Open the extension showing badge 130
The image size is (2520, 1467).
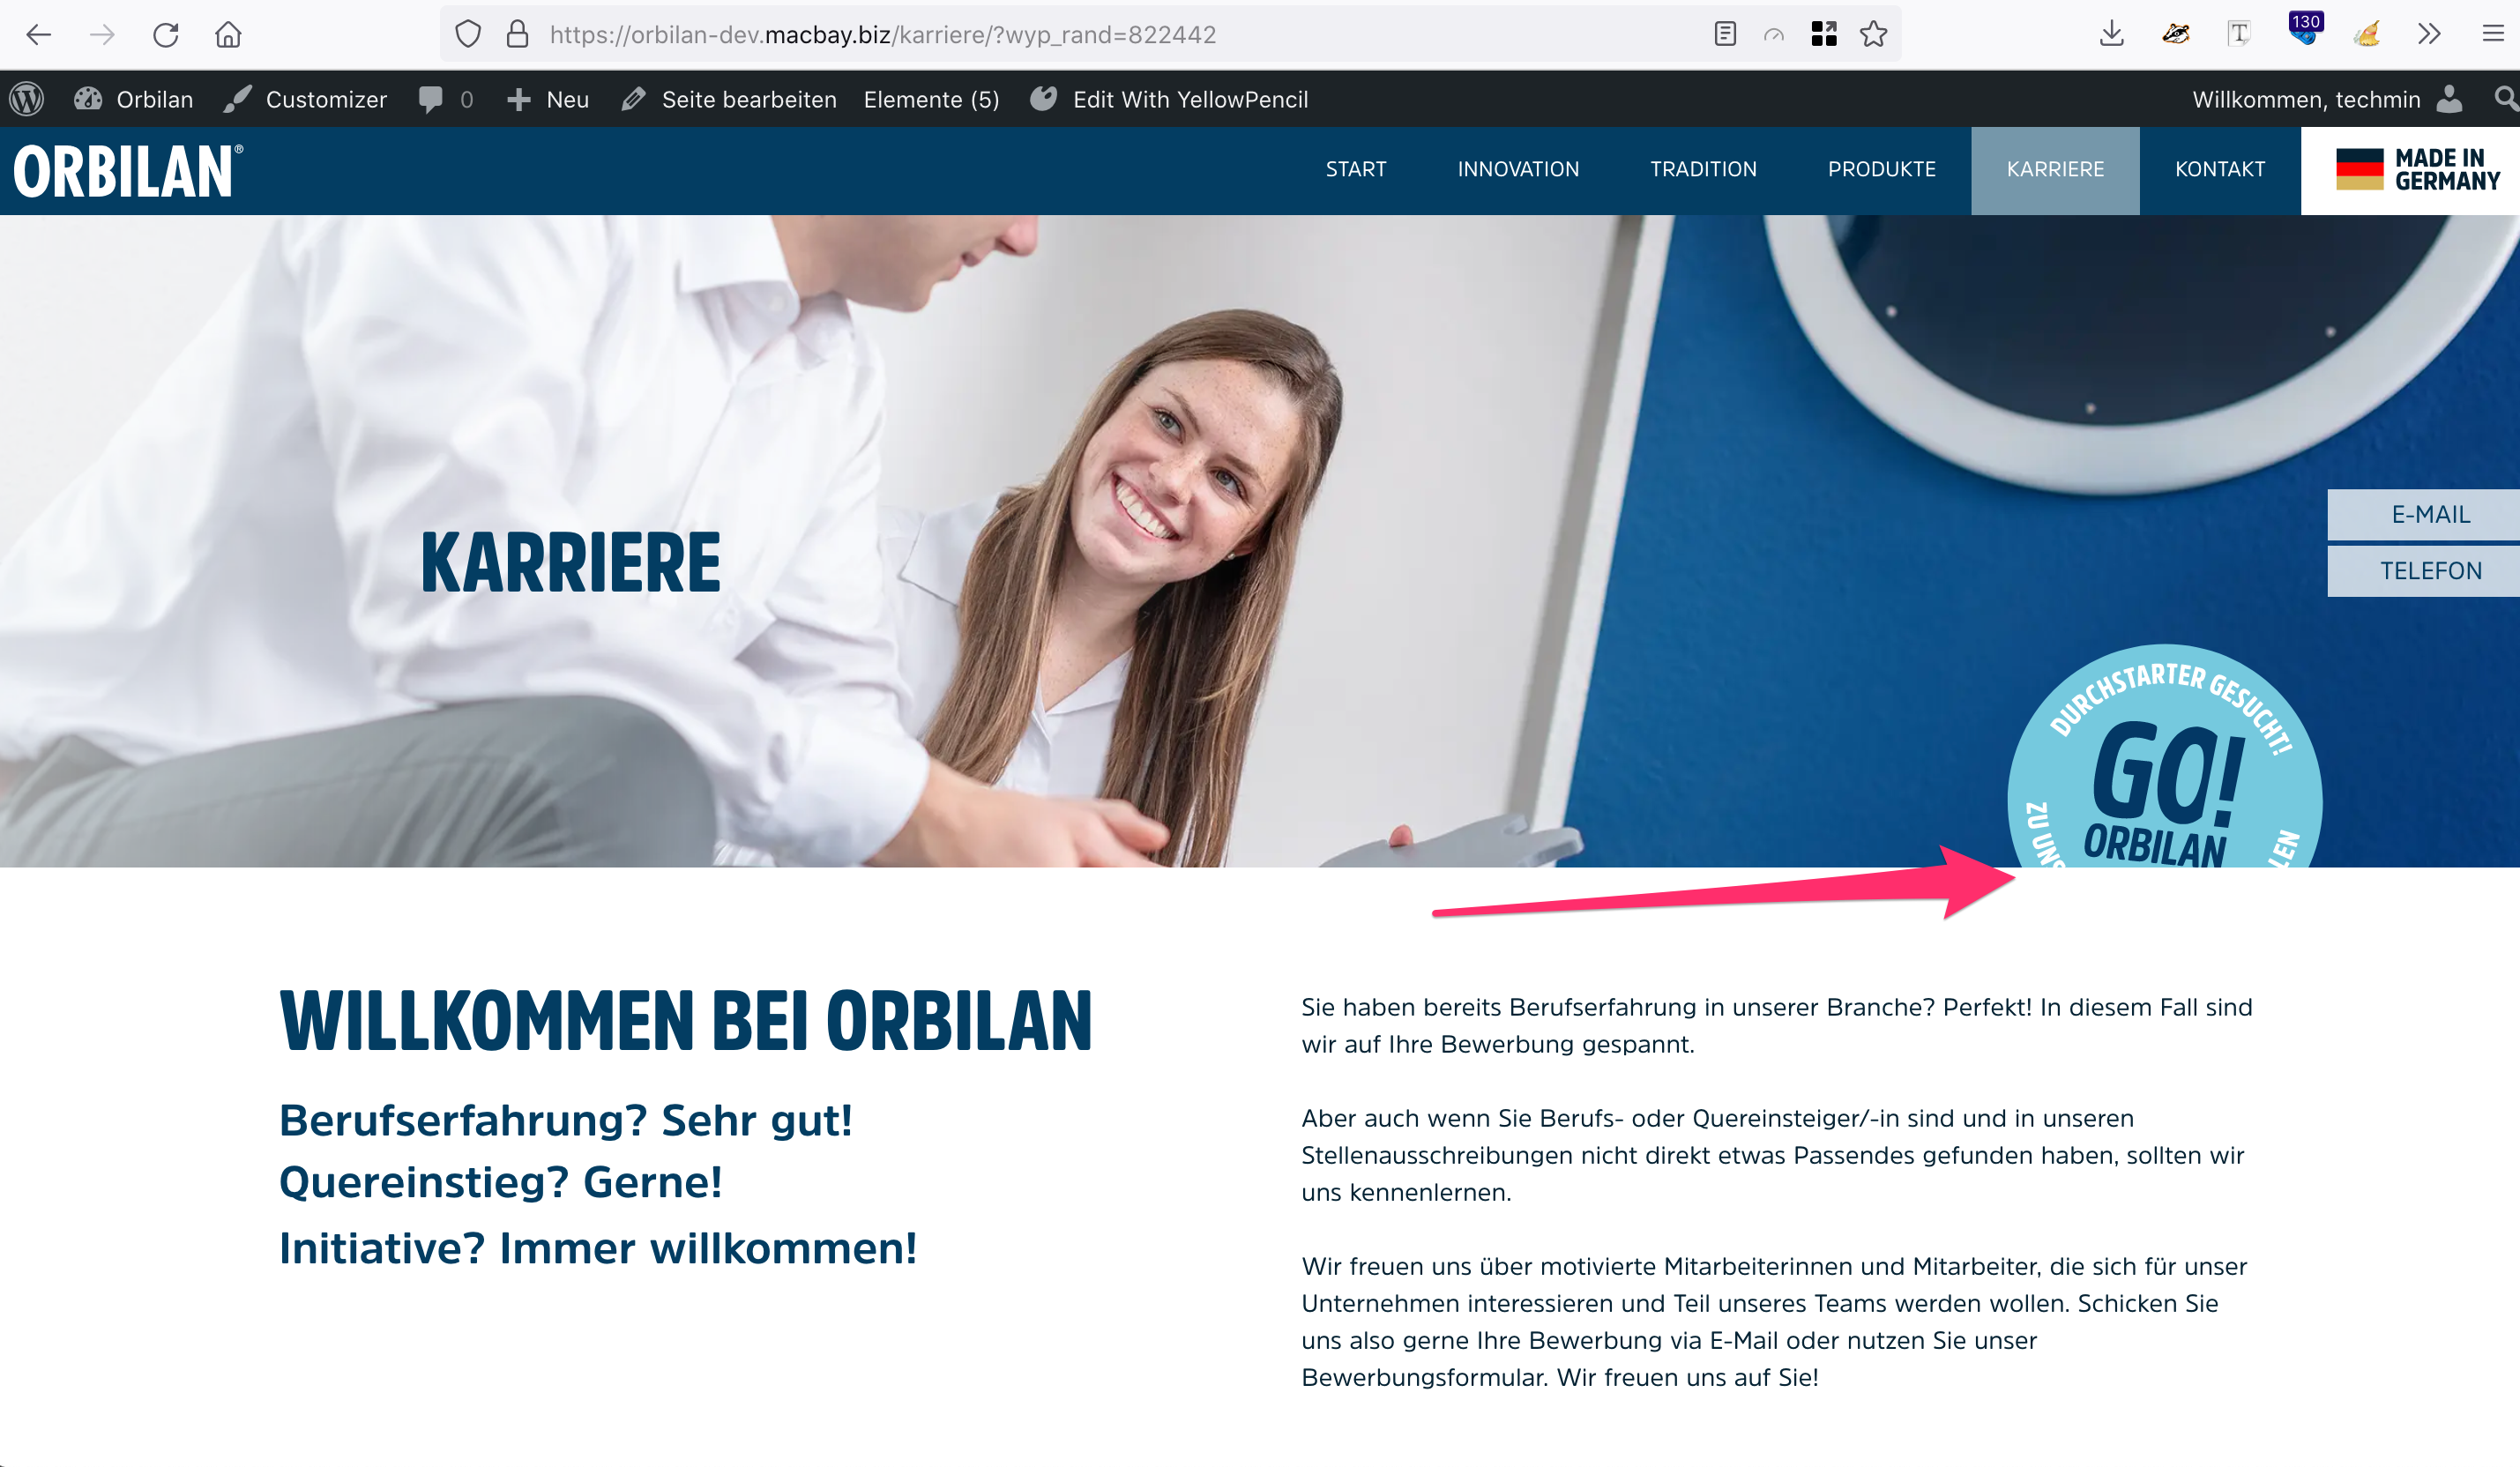(x=2305, y=30)
